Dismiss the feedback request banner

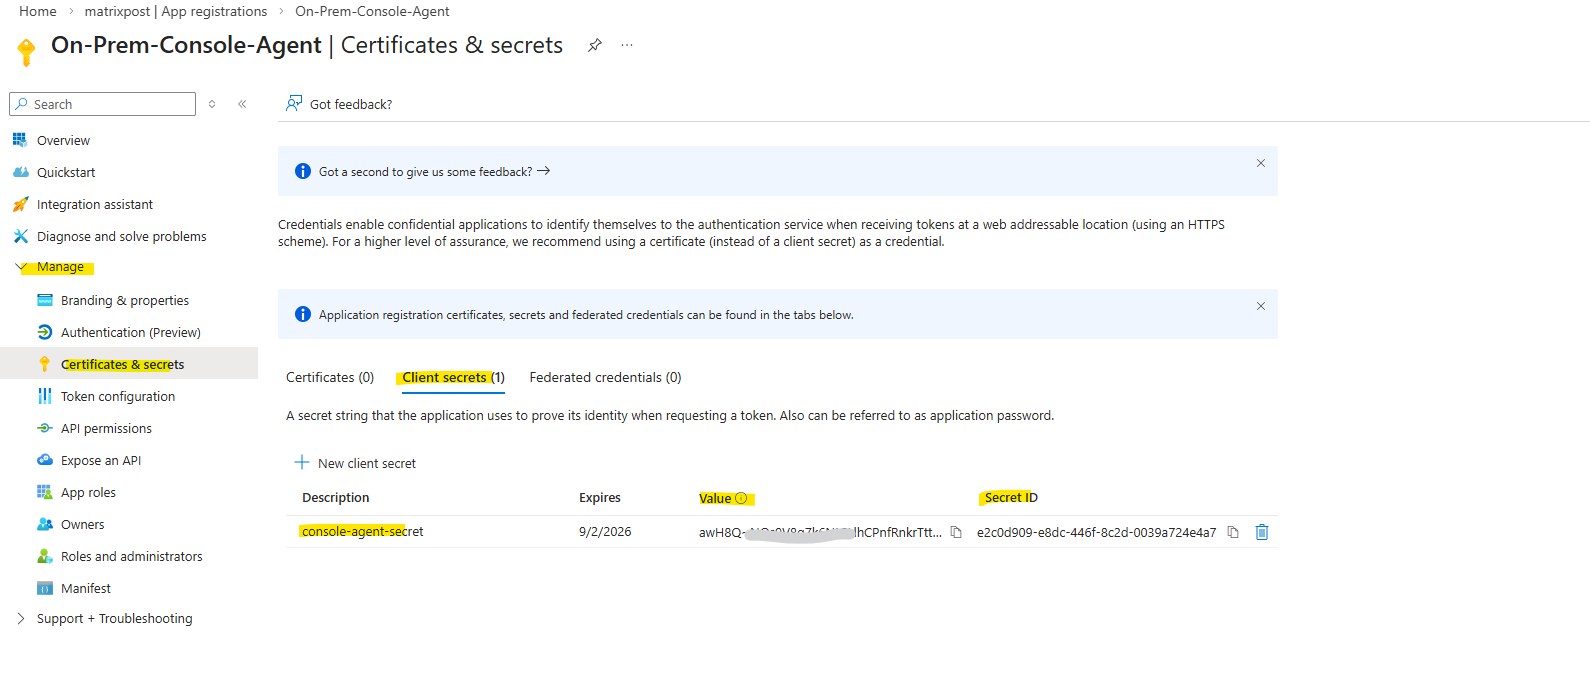click(x=1261, y=163)
